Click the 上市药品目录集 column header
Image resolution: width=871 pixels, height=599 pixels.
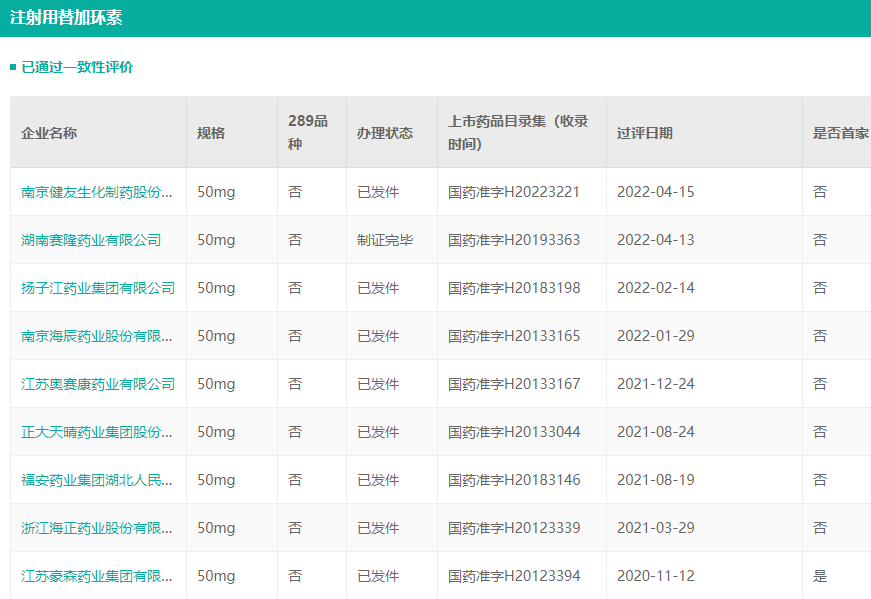coord(518,132)
